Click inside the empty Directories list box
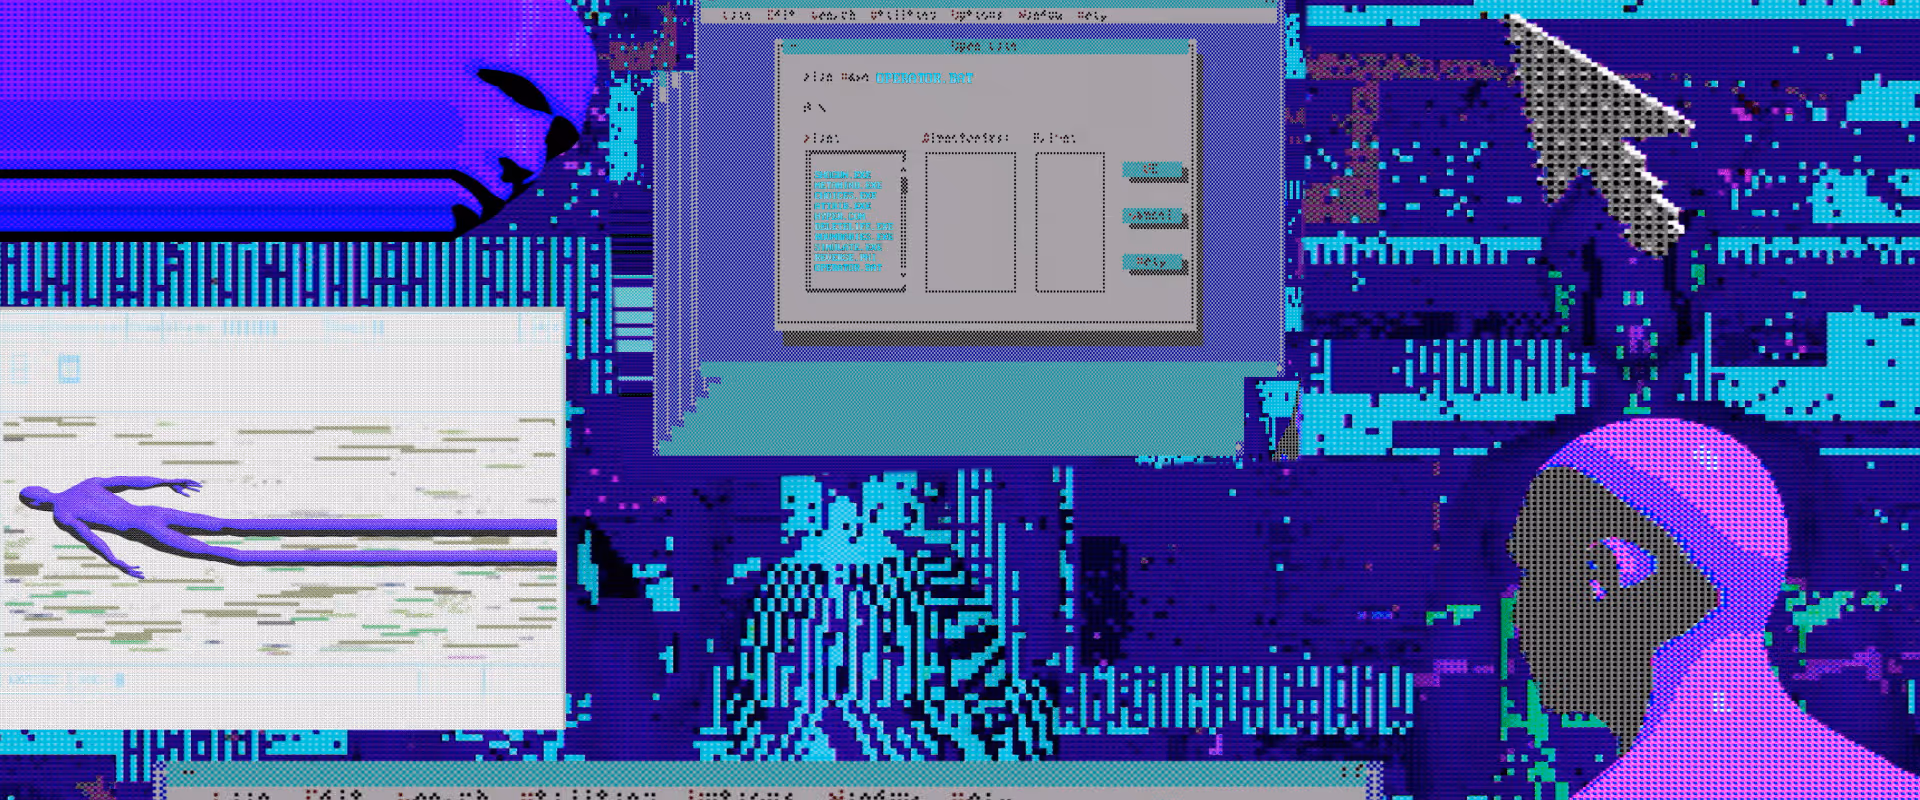The height and width of the screenshot is (800, 1920). (970, 222)
